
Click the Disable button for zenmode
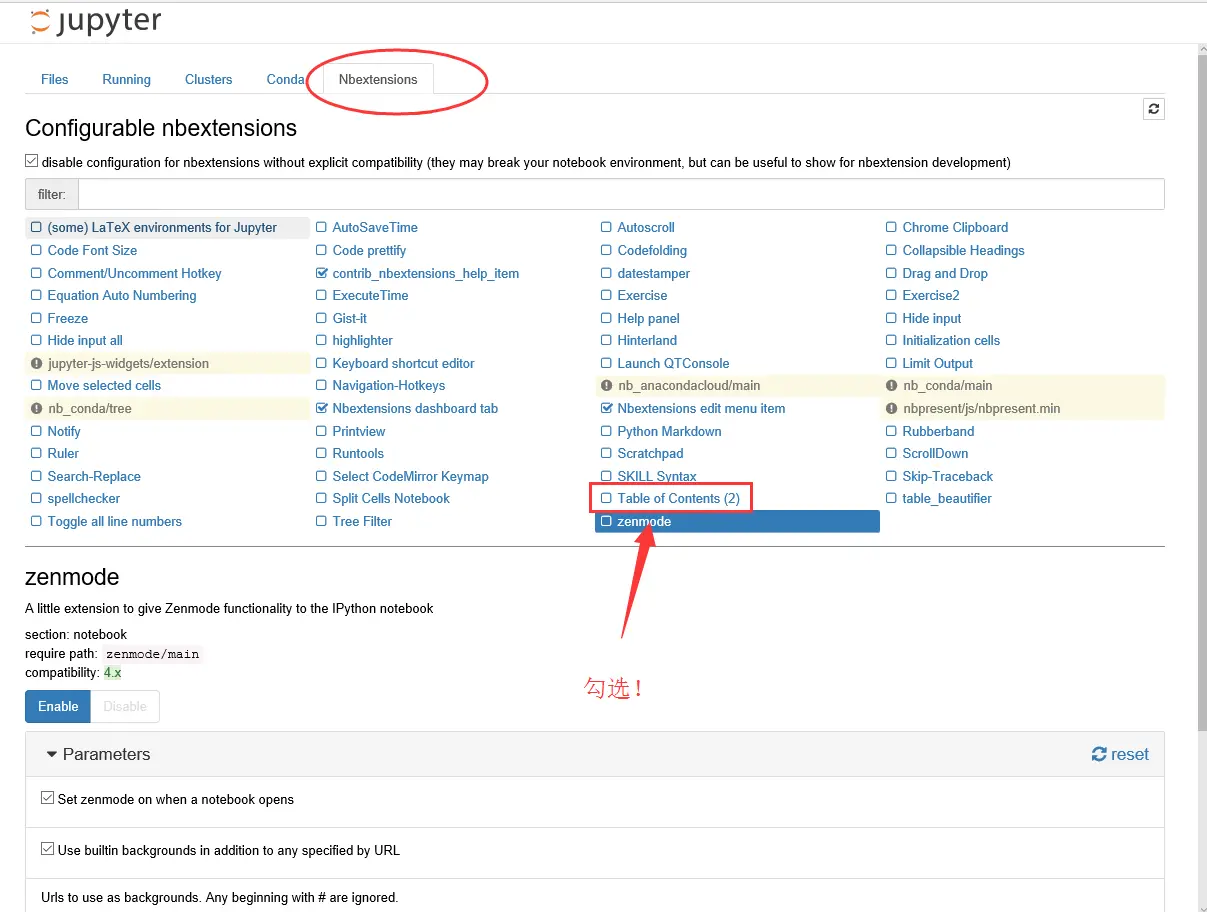[x=125, y=706]
